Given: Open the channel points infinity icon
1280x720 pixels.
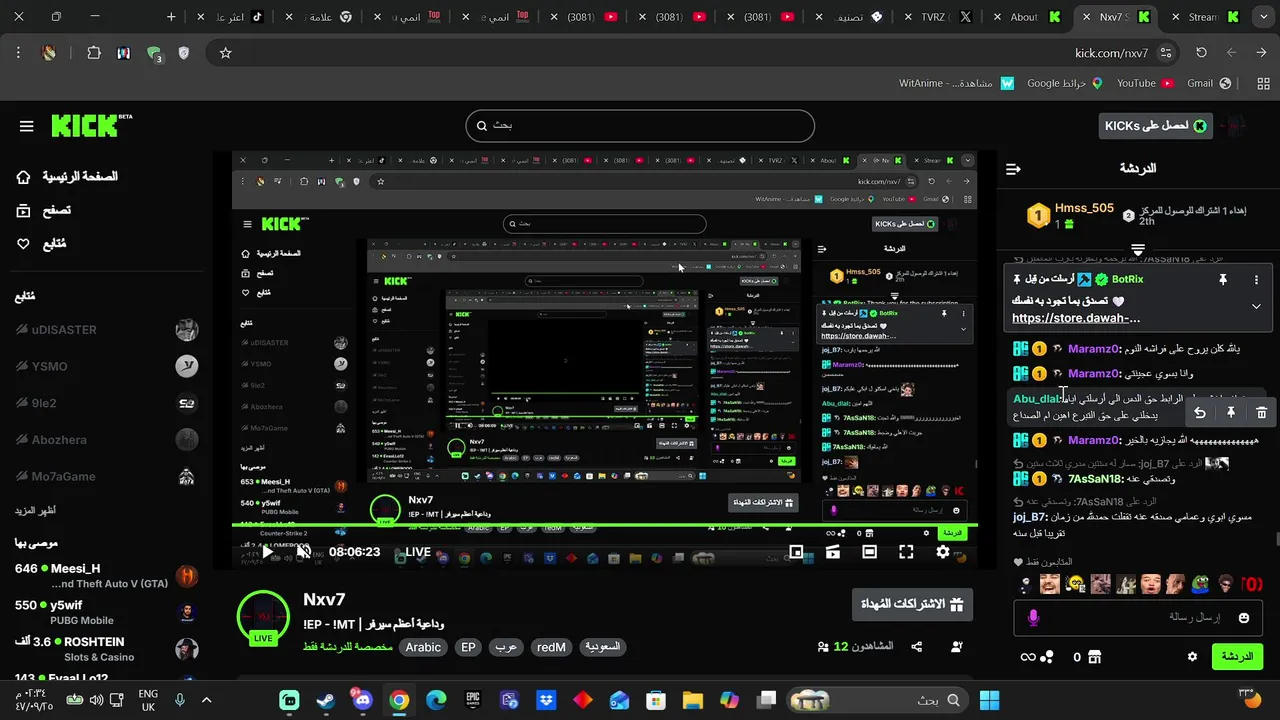Looking at the screenshot, I should (x=1028, y=657).
